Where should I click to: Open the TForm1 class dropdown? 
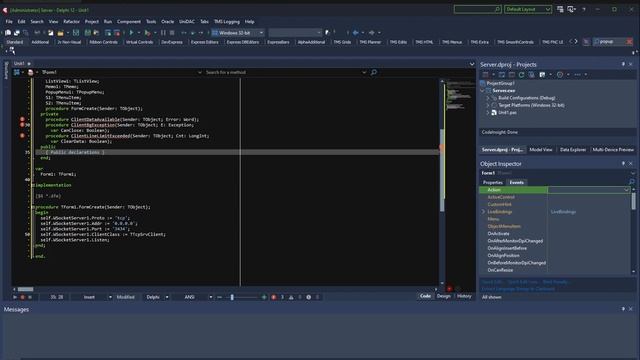click(x=200, y=72)
